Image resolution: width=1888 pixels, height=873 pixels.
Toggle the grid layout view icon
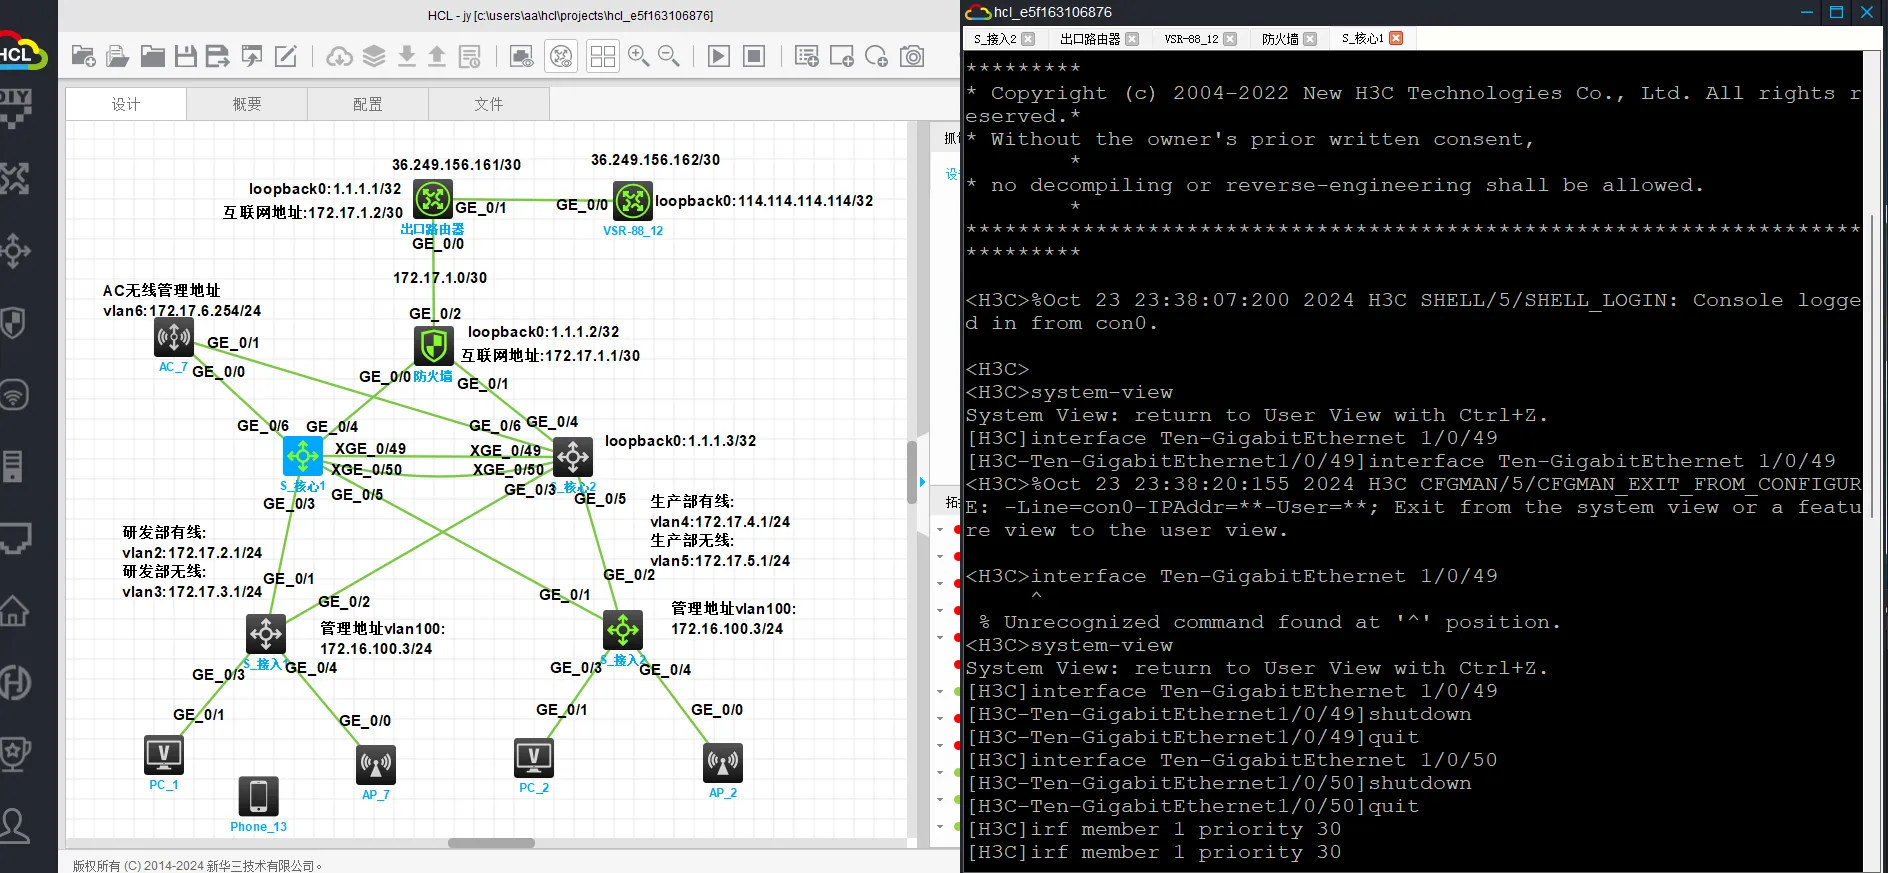(x=603, y=56)
